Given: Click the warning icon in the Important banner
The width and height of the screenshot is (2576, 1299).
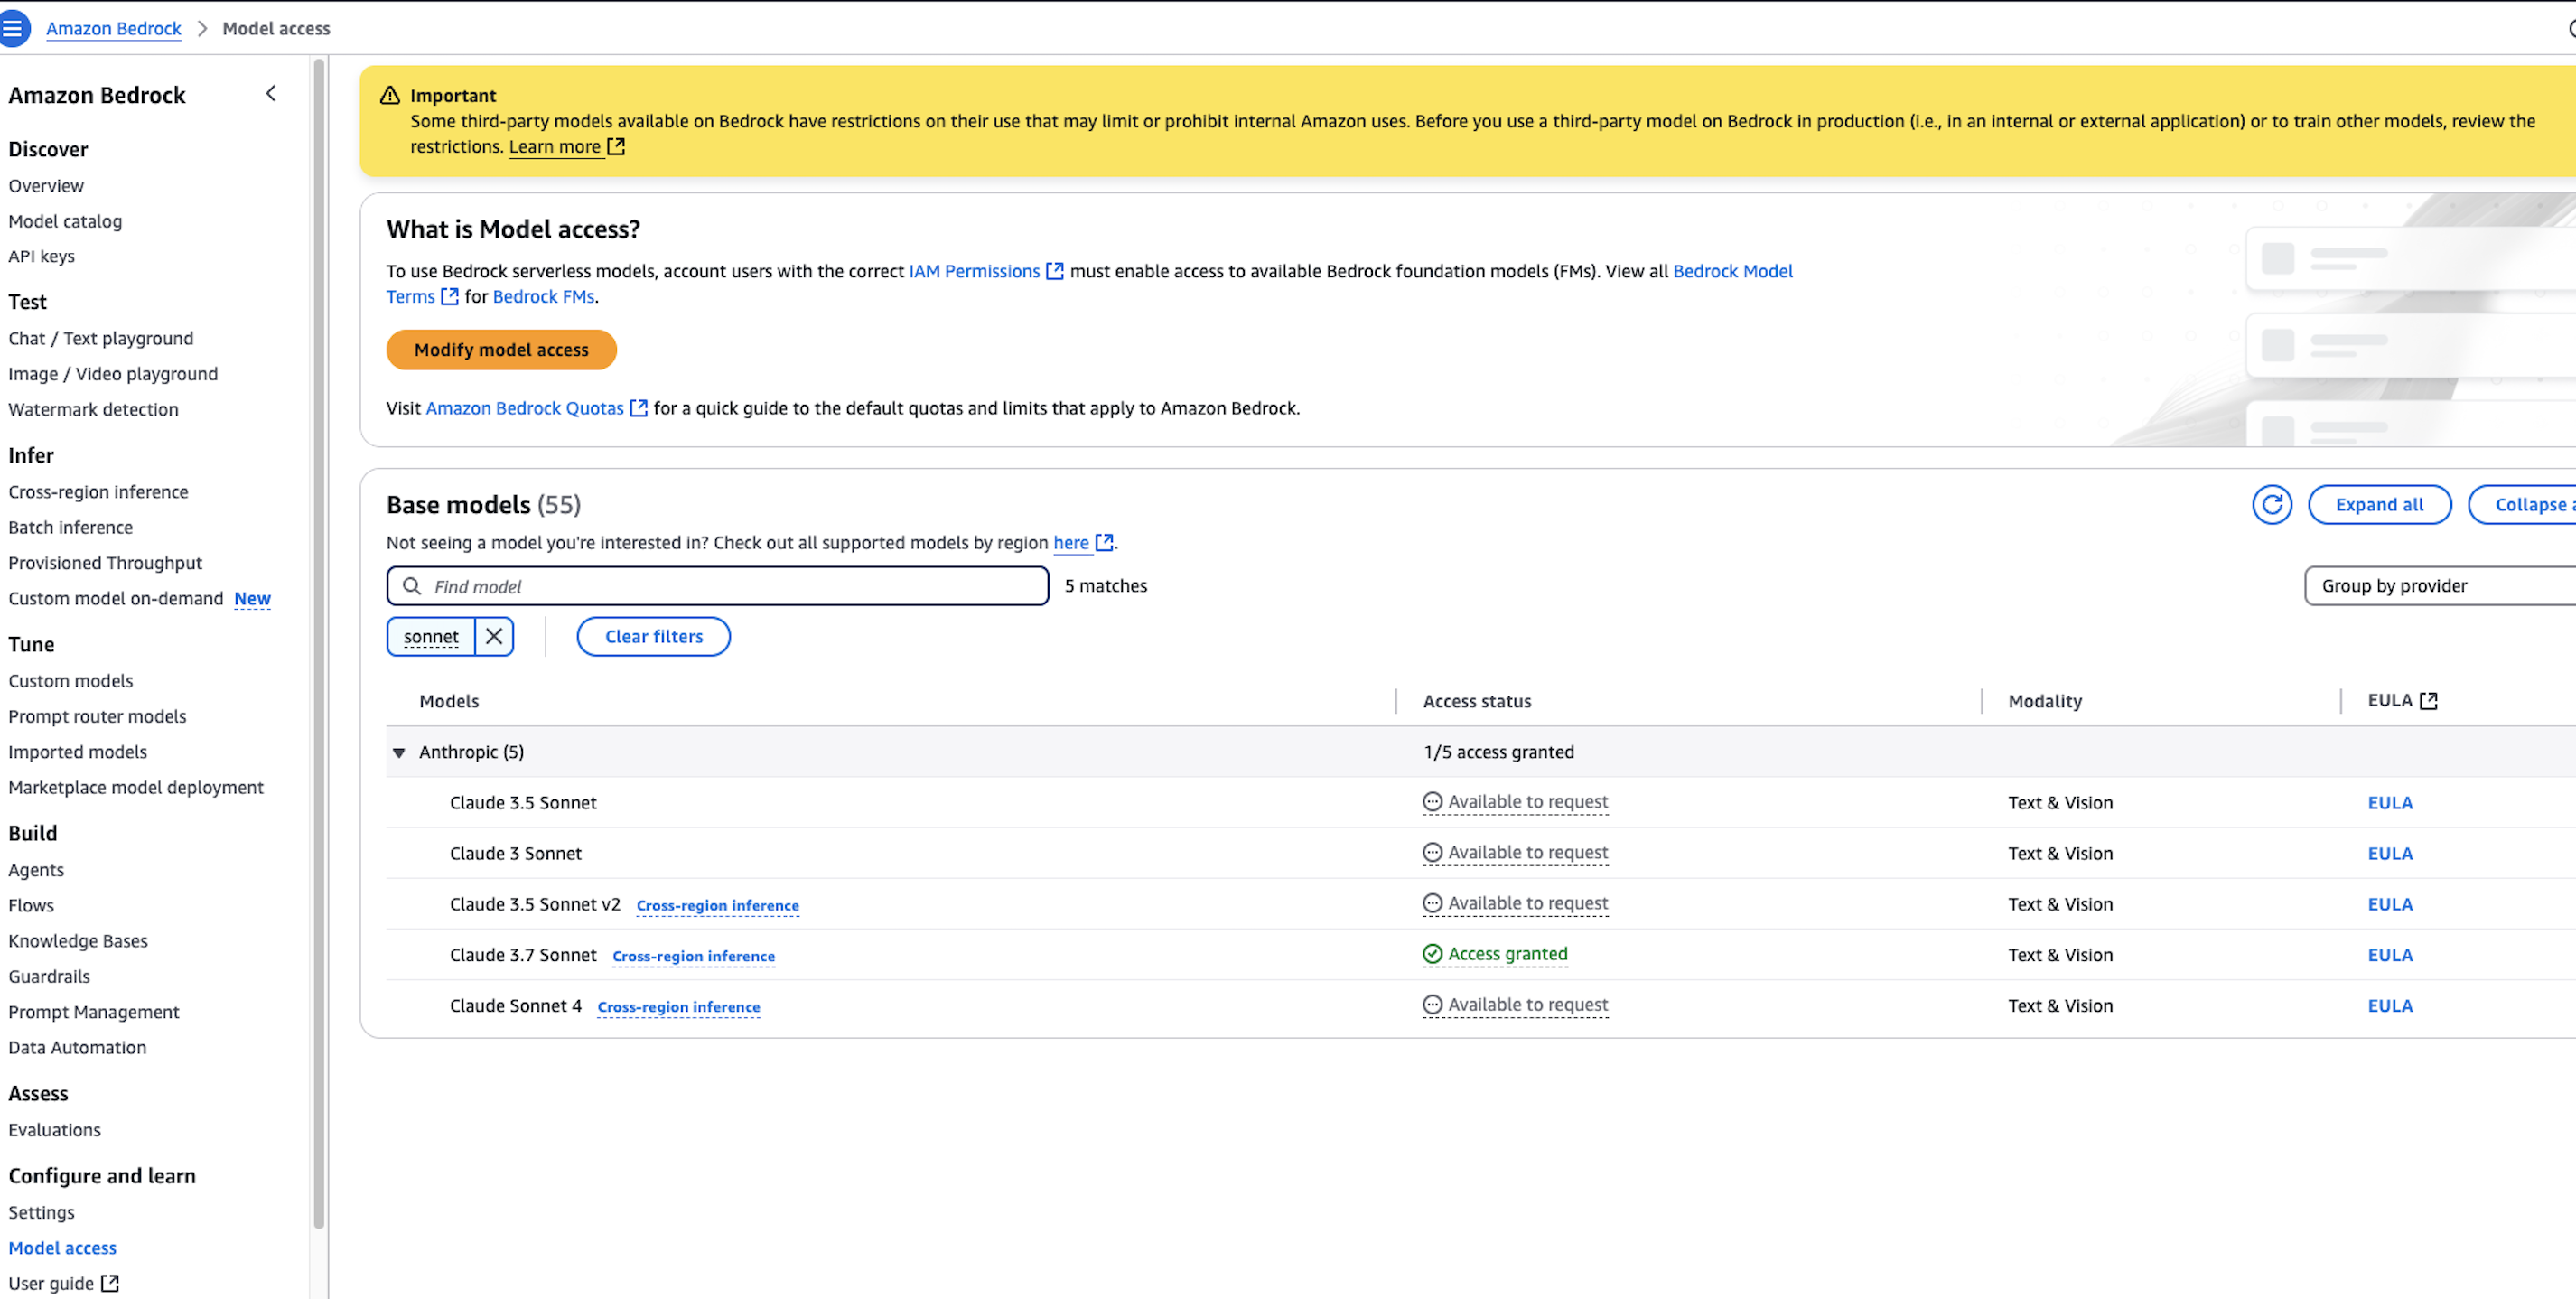Looking at the screenshot, I should point(389,93).
